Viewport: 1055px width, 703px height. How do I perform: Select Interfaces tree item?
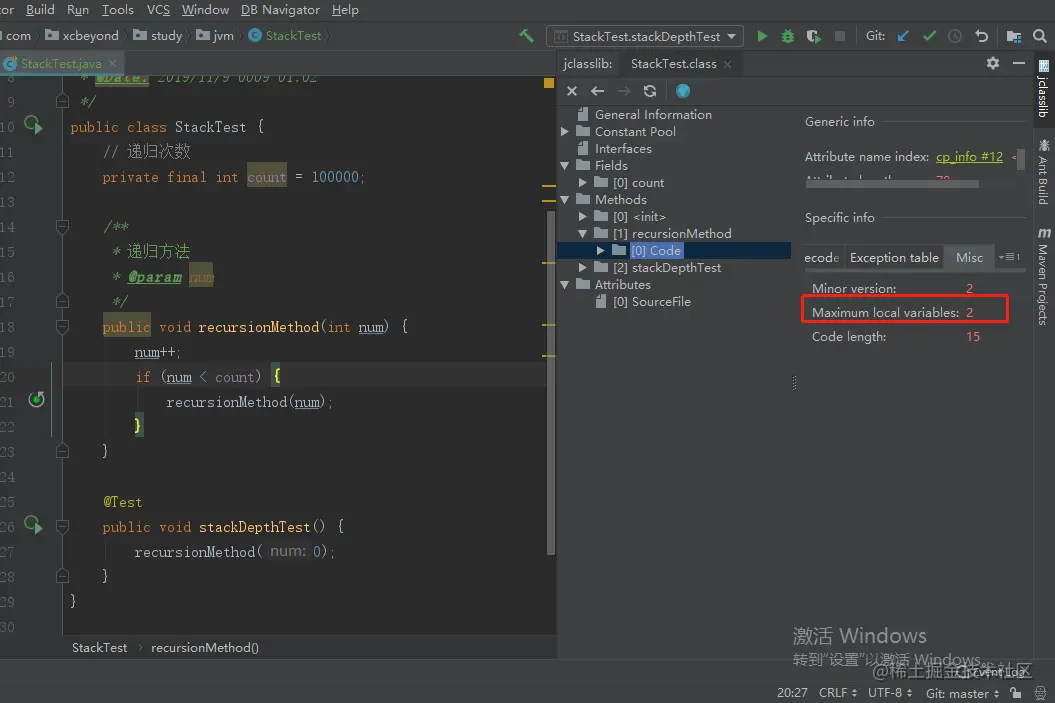[623, 149]
